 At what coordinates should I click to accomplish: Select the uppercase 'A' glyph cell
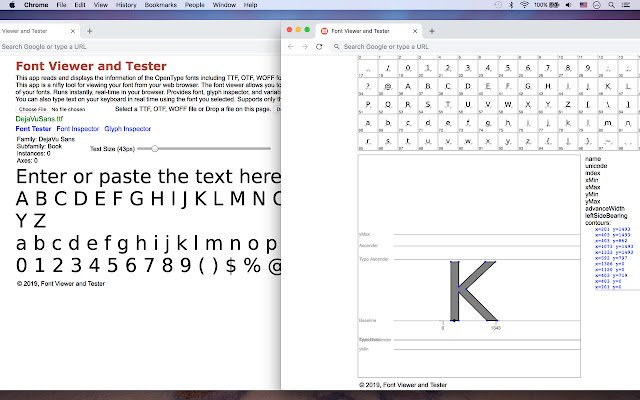[408, 87]
